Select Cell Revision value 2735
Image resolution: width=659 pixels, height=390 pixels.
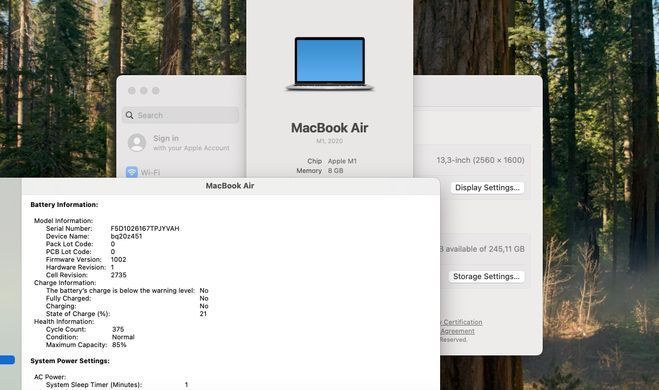119,275
